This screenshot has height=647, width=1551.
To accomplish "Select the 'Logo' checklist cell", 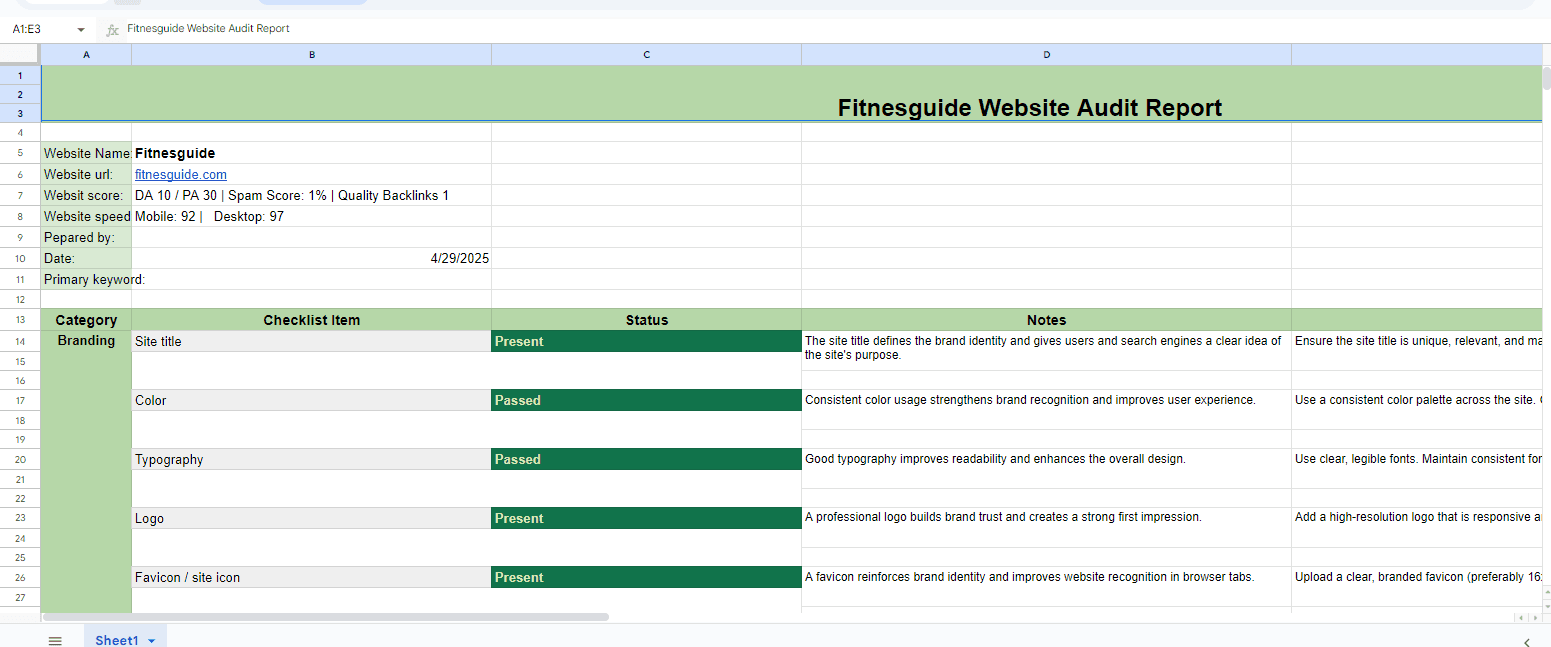I will [x=311, y=518].
